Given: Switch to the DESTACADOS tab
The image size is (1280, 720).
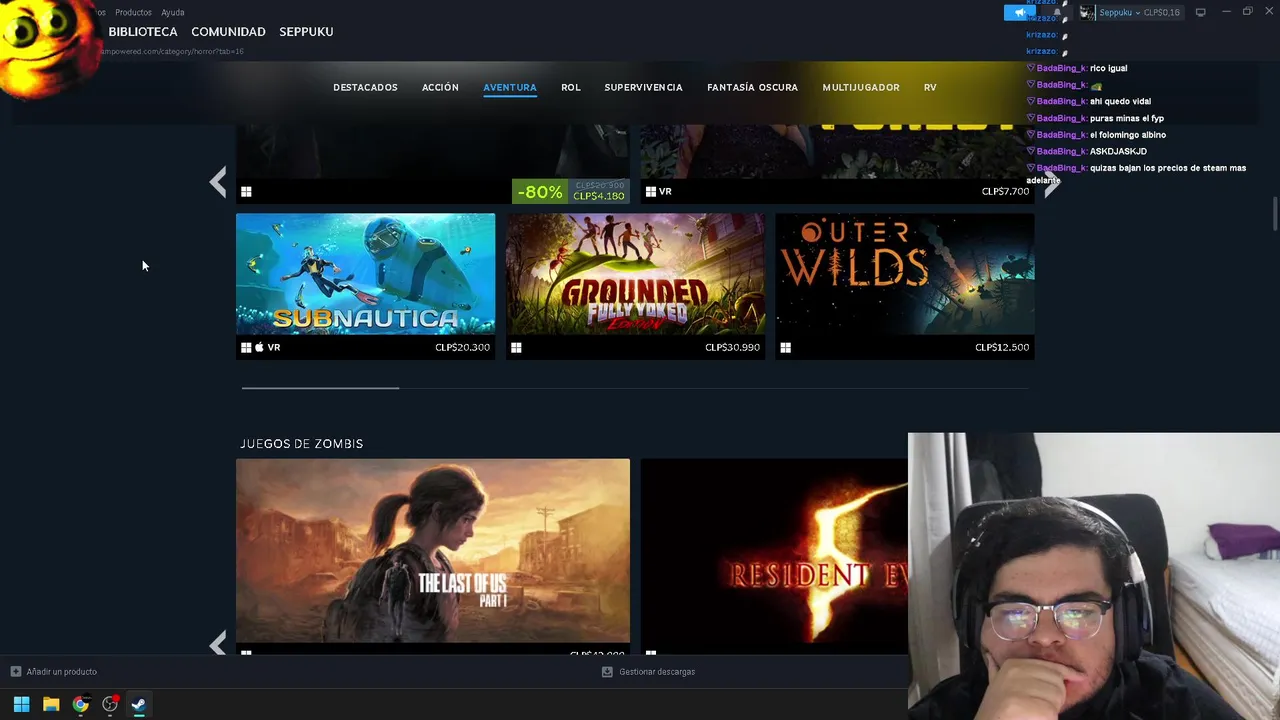Looking at the screenshot, I should (365, 88).
